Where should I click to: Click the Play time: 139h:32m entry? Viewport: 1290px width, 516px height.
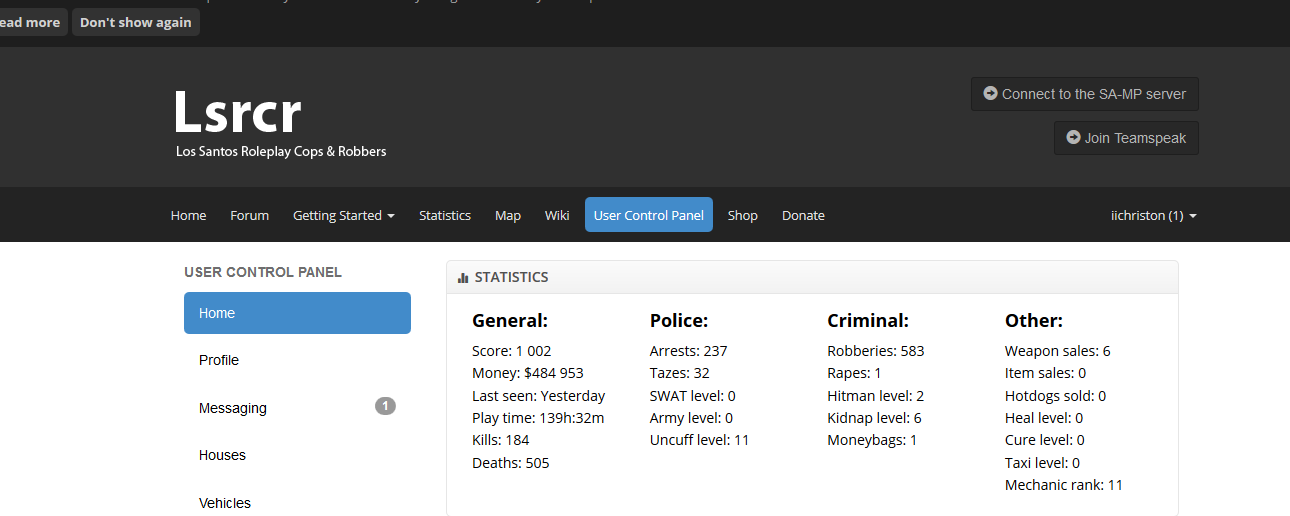coord(538,418)
